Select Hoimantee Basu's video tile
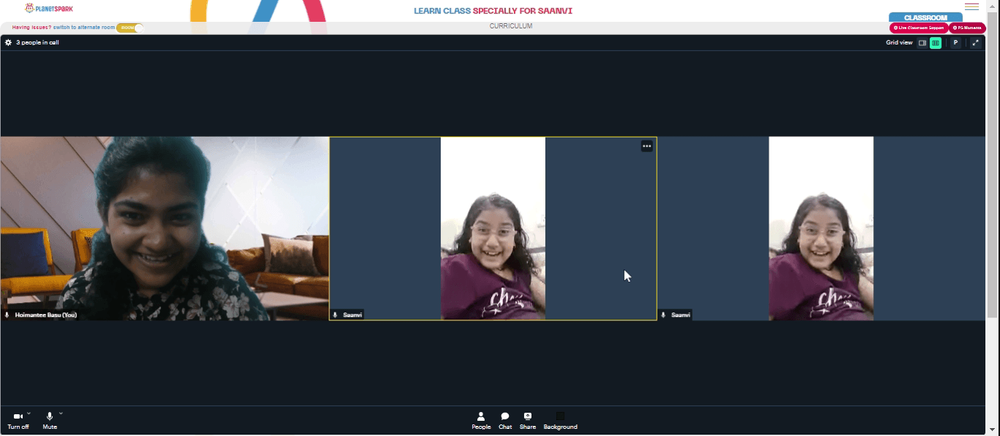Screen dimensions: 1000x436 coord(165,228)
